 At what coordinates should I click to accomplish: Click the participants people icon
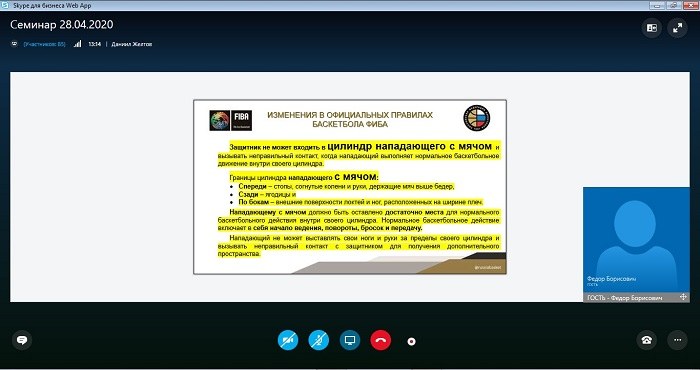[x=14, y=44]
